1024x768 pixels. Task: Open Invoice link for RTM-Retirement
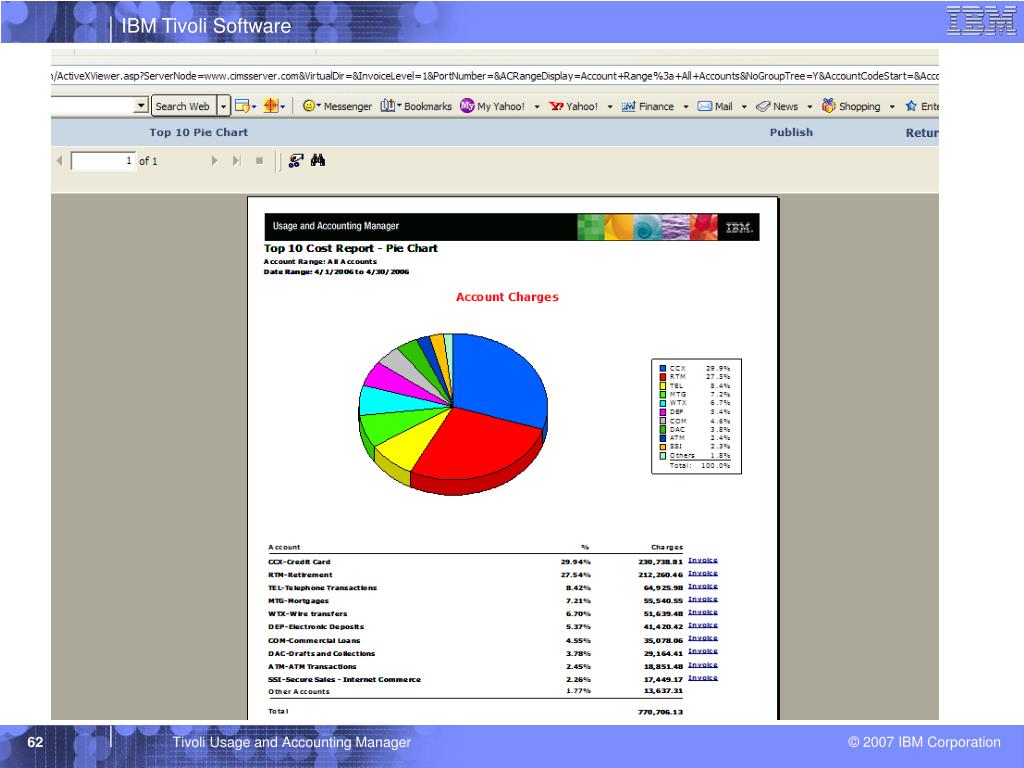point(703,573)
